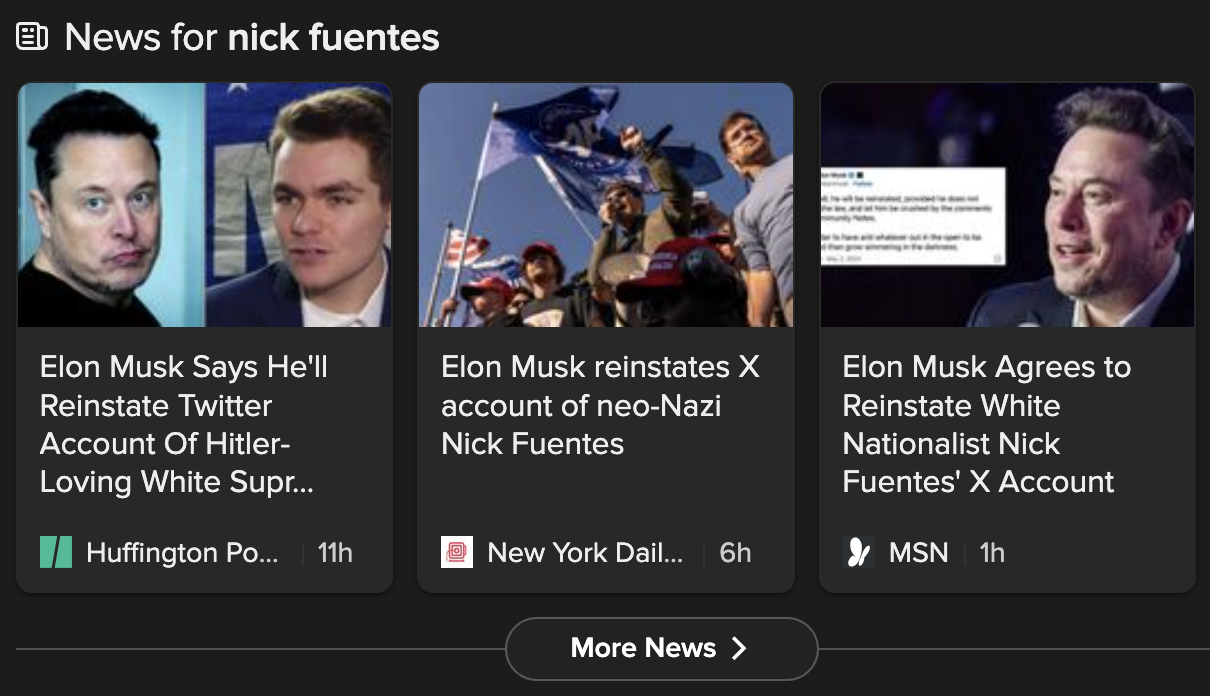Open the rally flags photo thumbnail

tap(606, 205)
